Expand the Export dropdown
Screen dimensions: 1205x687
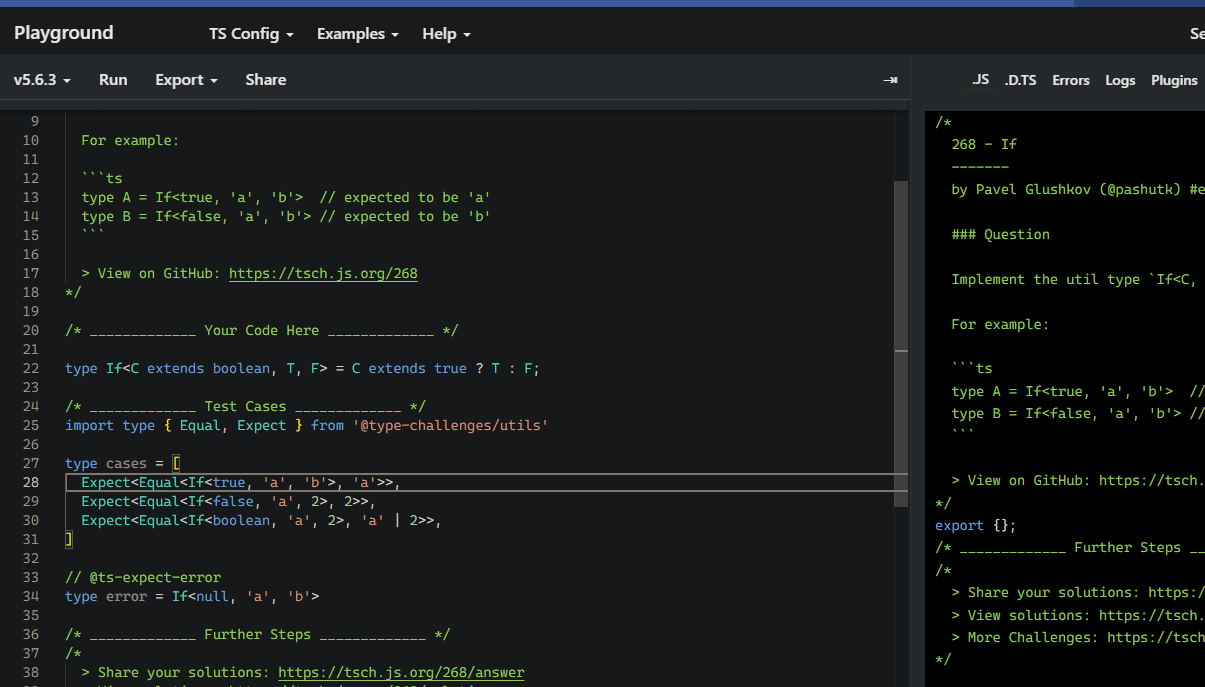(x=186, y=80)
